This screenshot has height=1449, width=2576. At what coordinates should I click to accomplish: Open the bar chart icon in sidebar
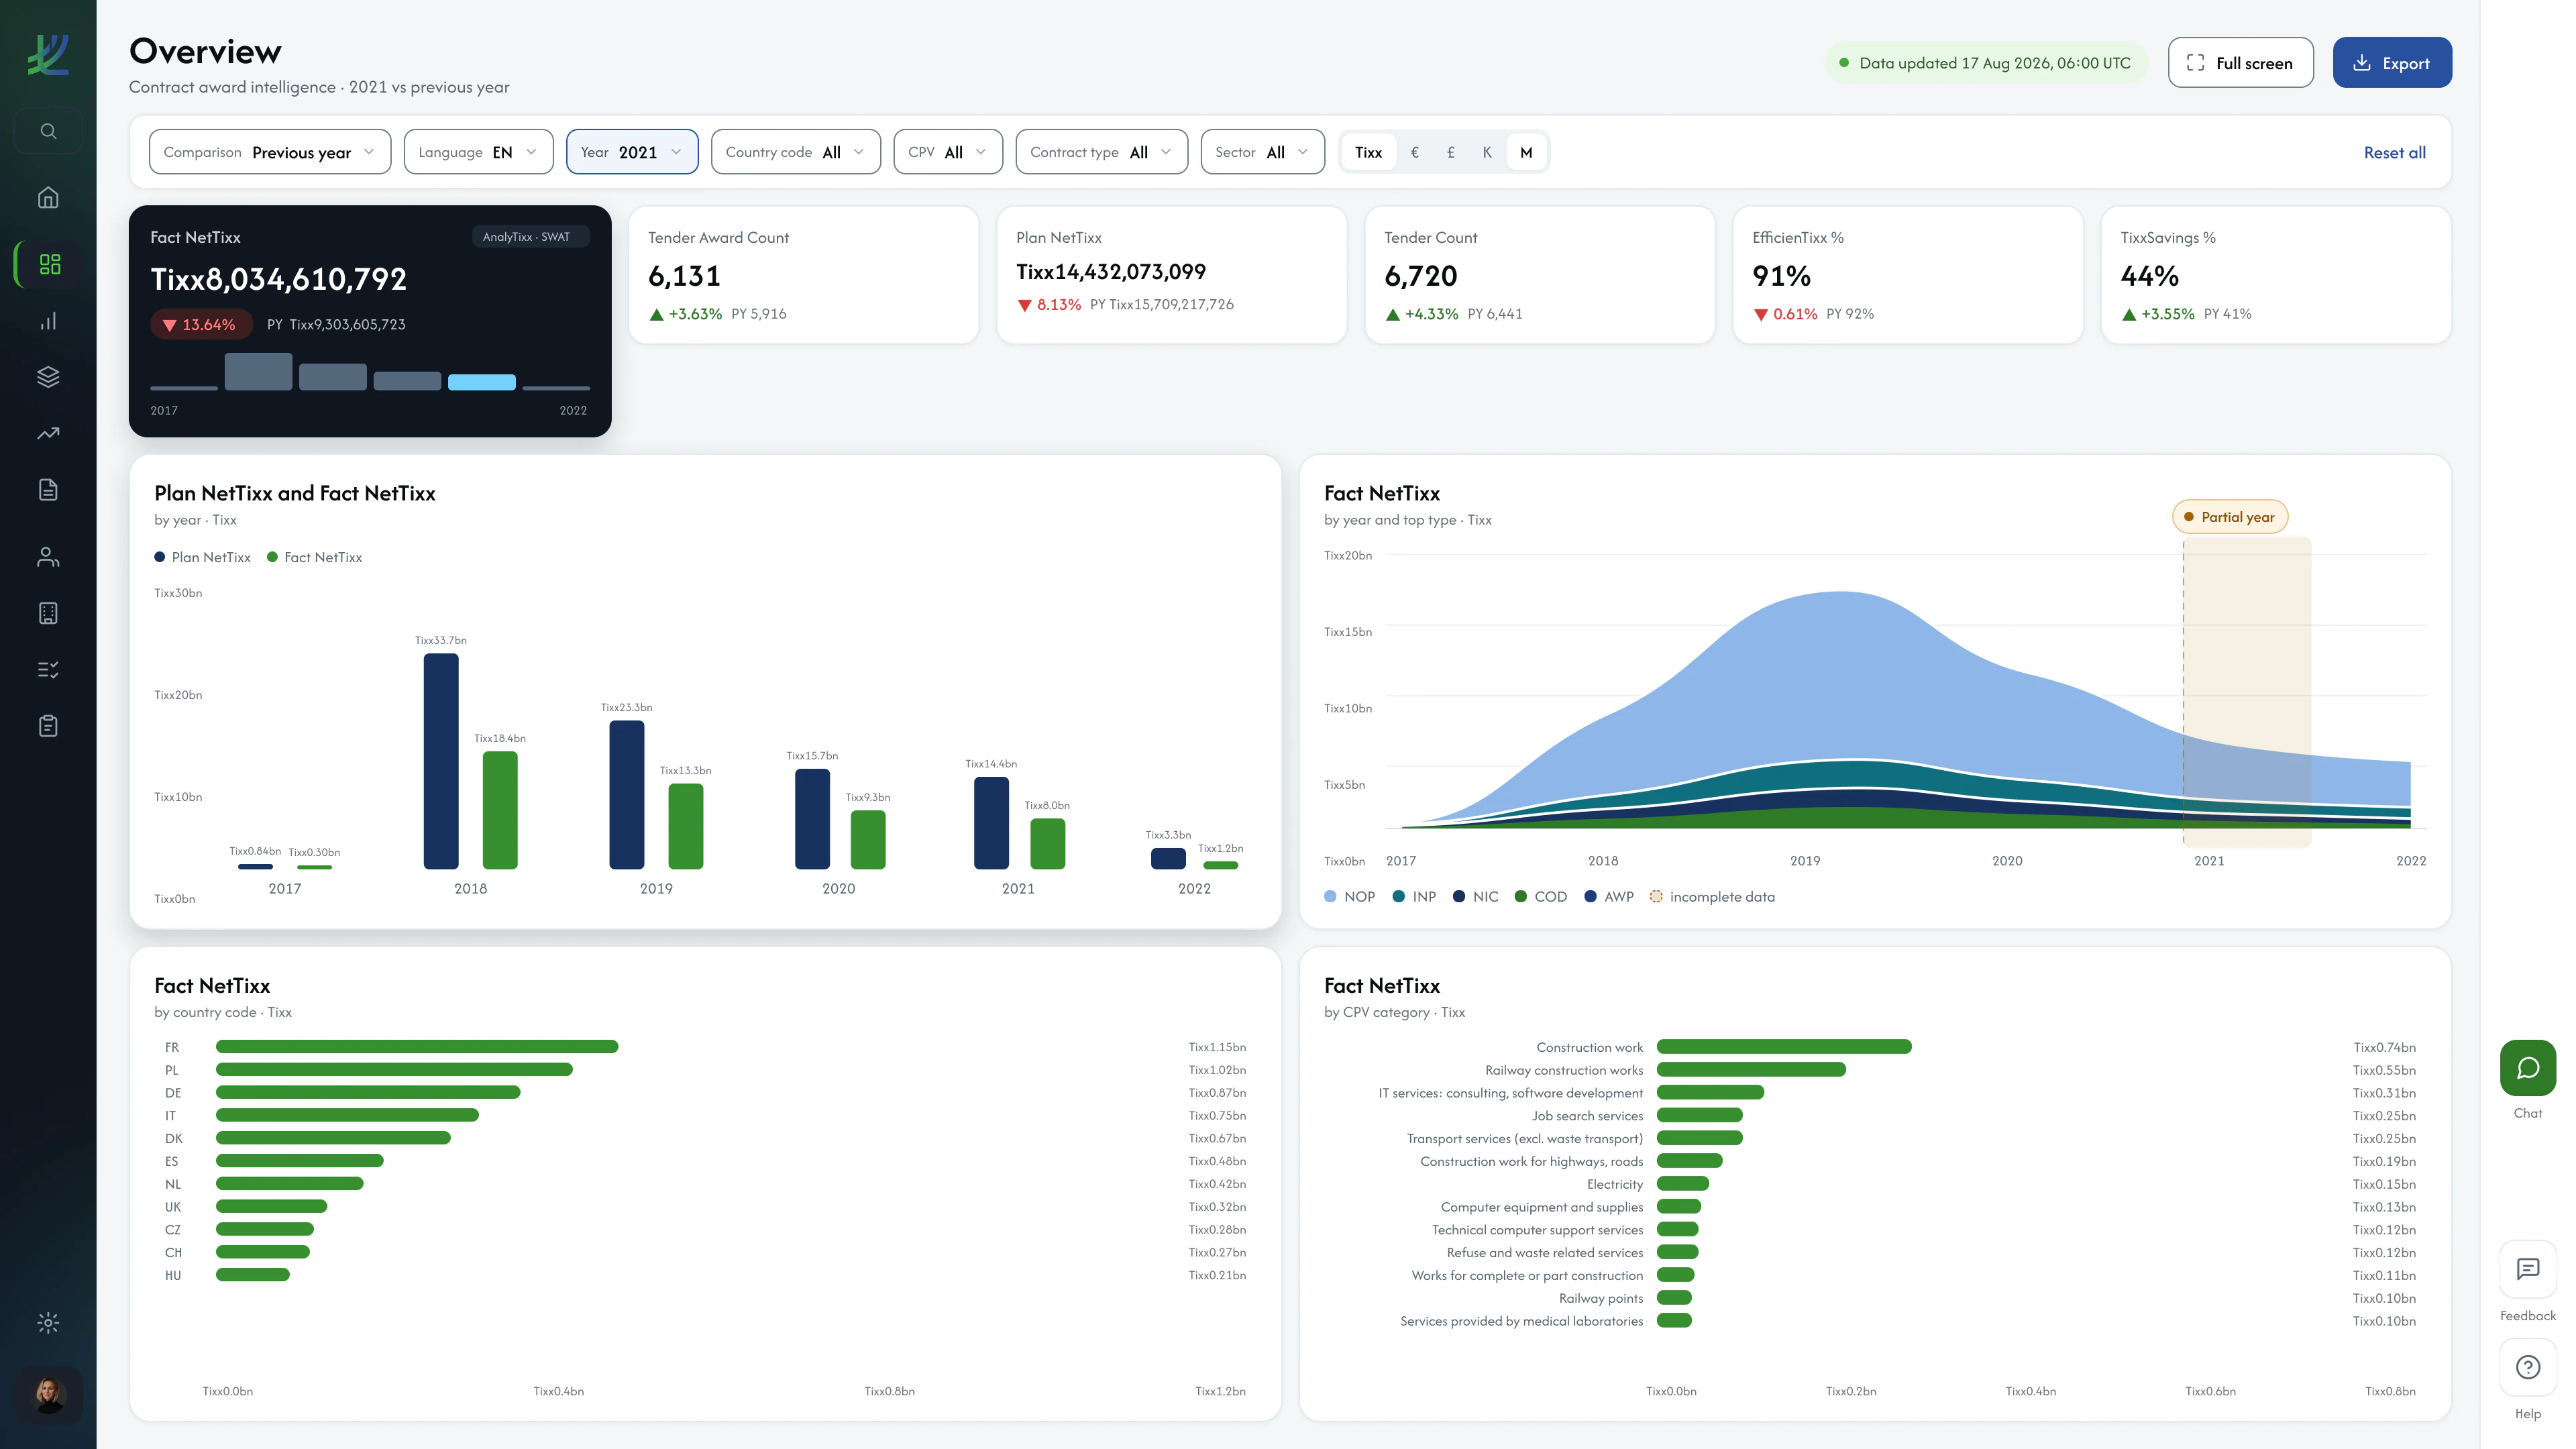click(x=48, y=321)
